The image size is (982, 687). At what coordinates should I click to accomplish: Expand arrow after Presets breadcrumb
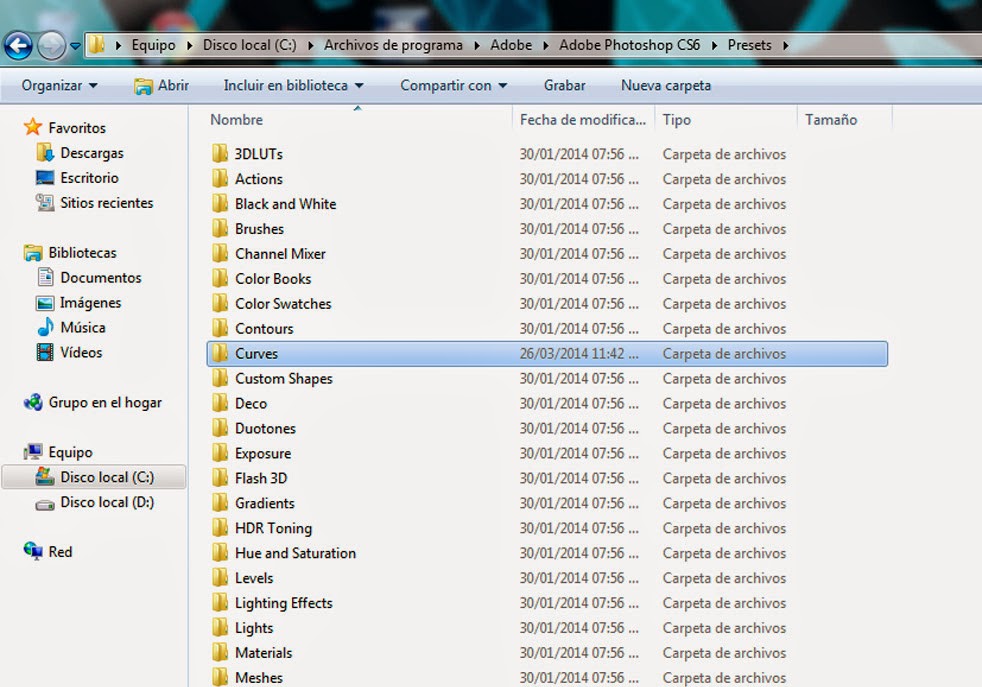point(785,45)
